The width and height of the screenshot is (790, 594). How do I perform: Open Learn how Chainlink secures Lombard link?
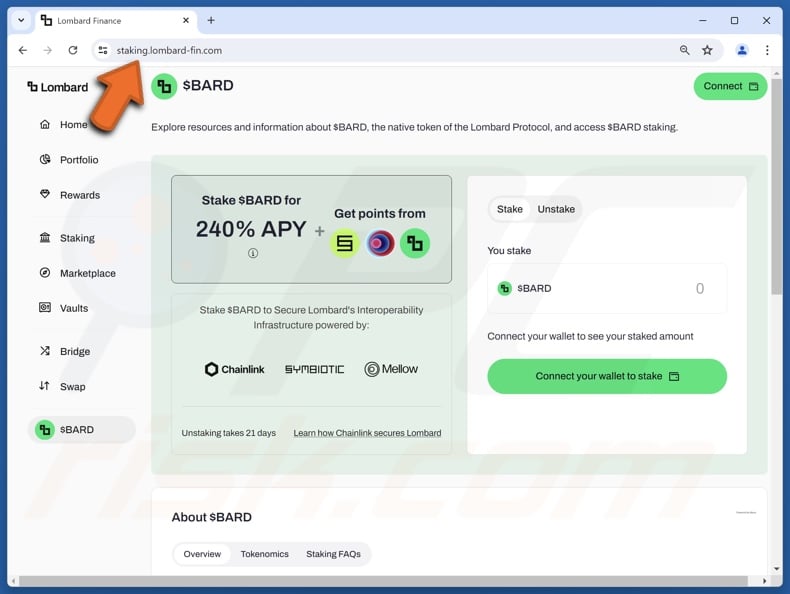click(x=367, y=433)
